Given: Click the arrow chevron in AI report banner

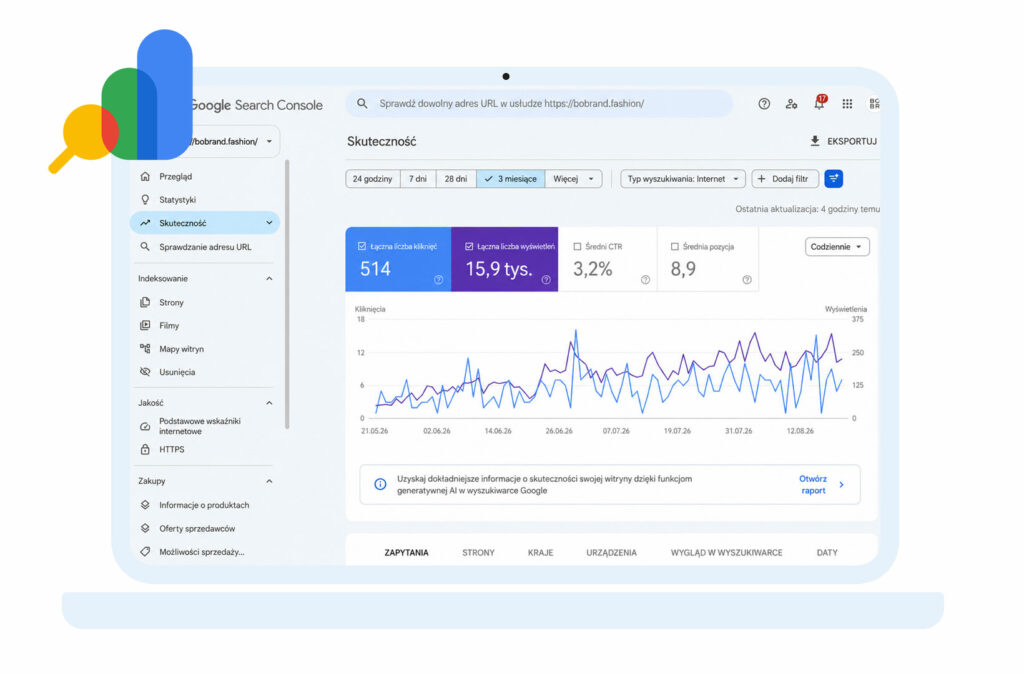Looking at the screenshot, I should click(x=841, y=485).
